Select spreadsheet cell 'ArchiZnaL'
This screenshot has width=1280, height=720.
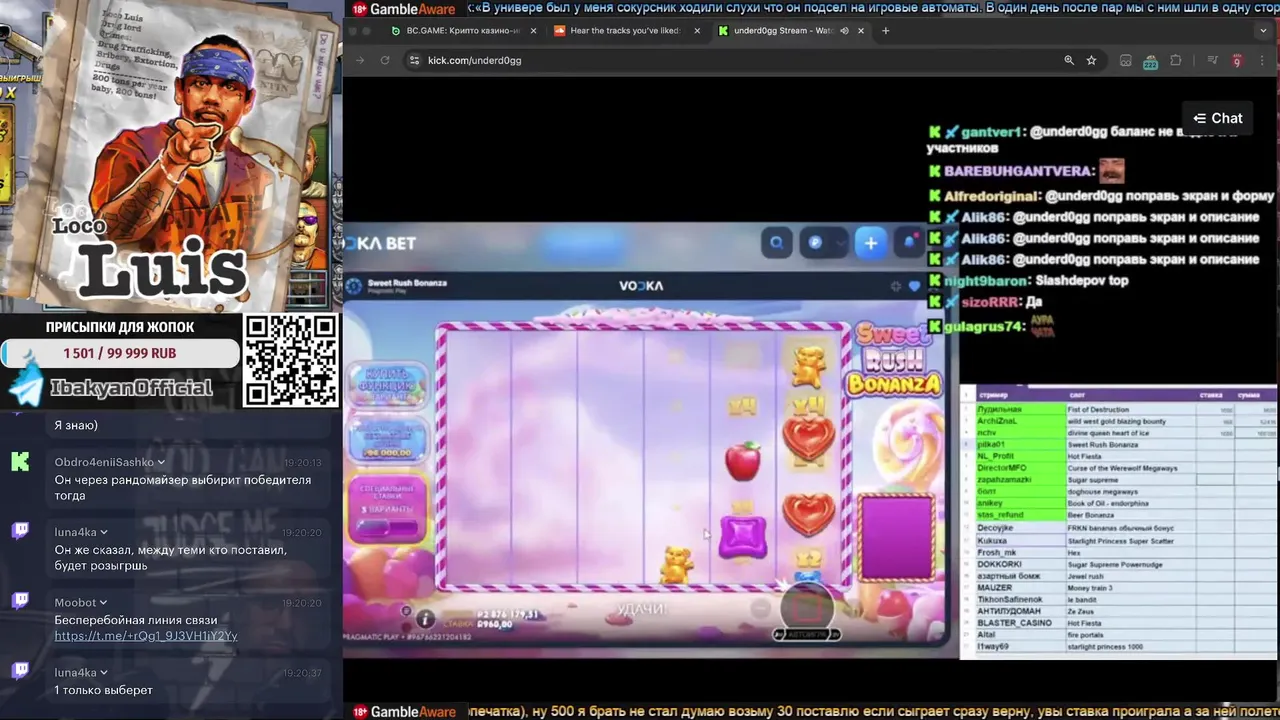point(1019,422)
